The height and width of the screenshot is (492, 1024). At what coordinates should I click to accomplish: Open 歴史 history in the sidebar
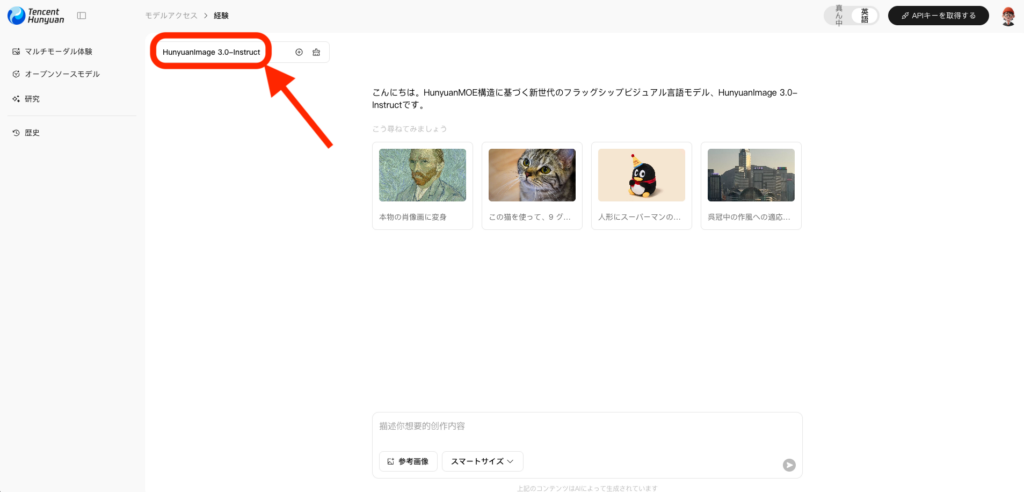[32, 133]
